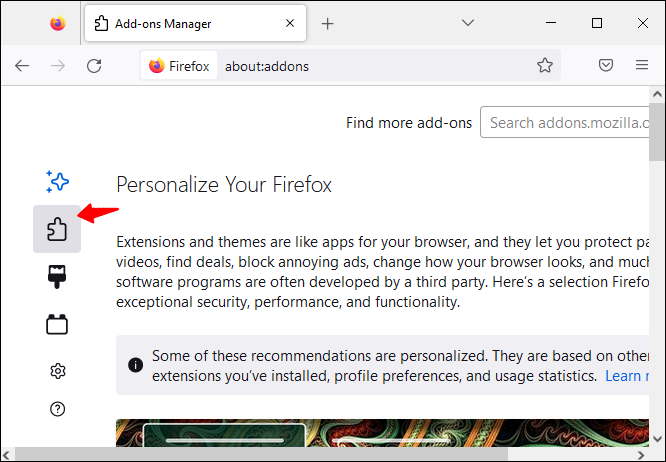Open the Firefox application hamburger menu

642,65
